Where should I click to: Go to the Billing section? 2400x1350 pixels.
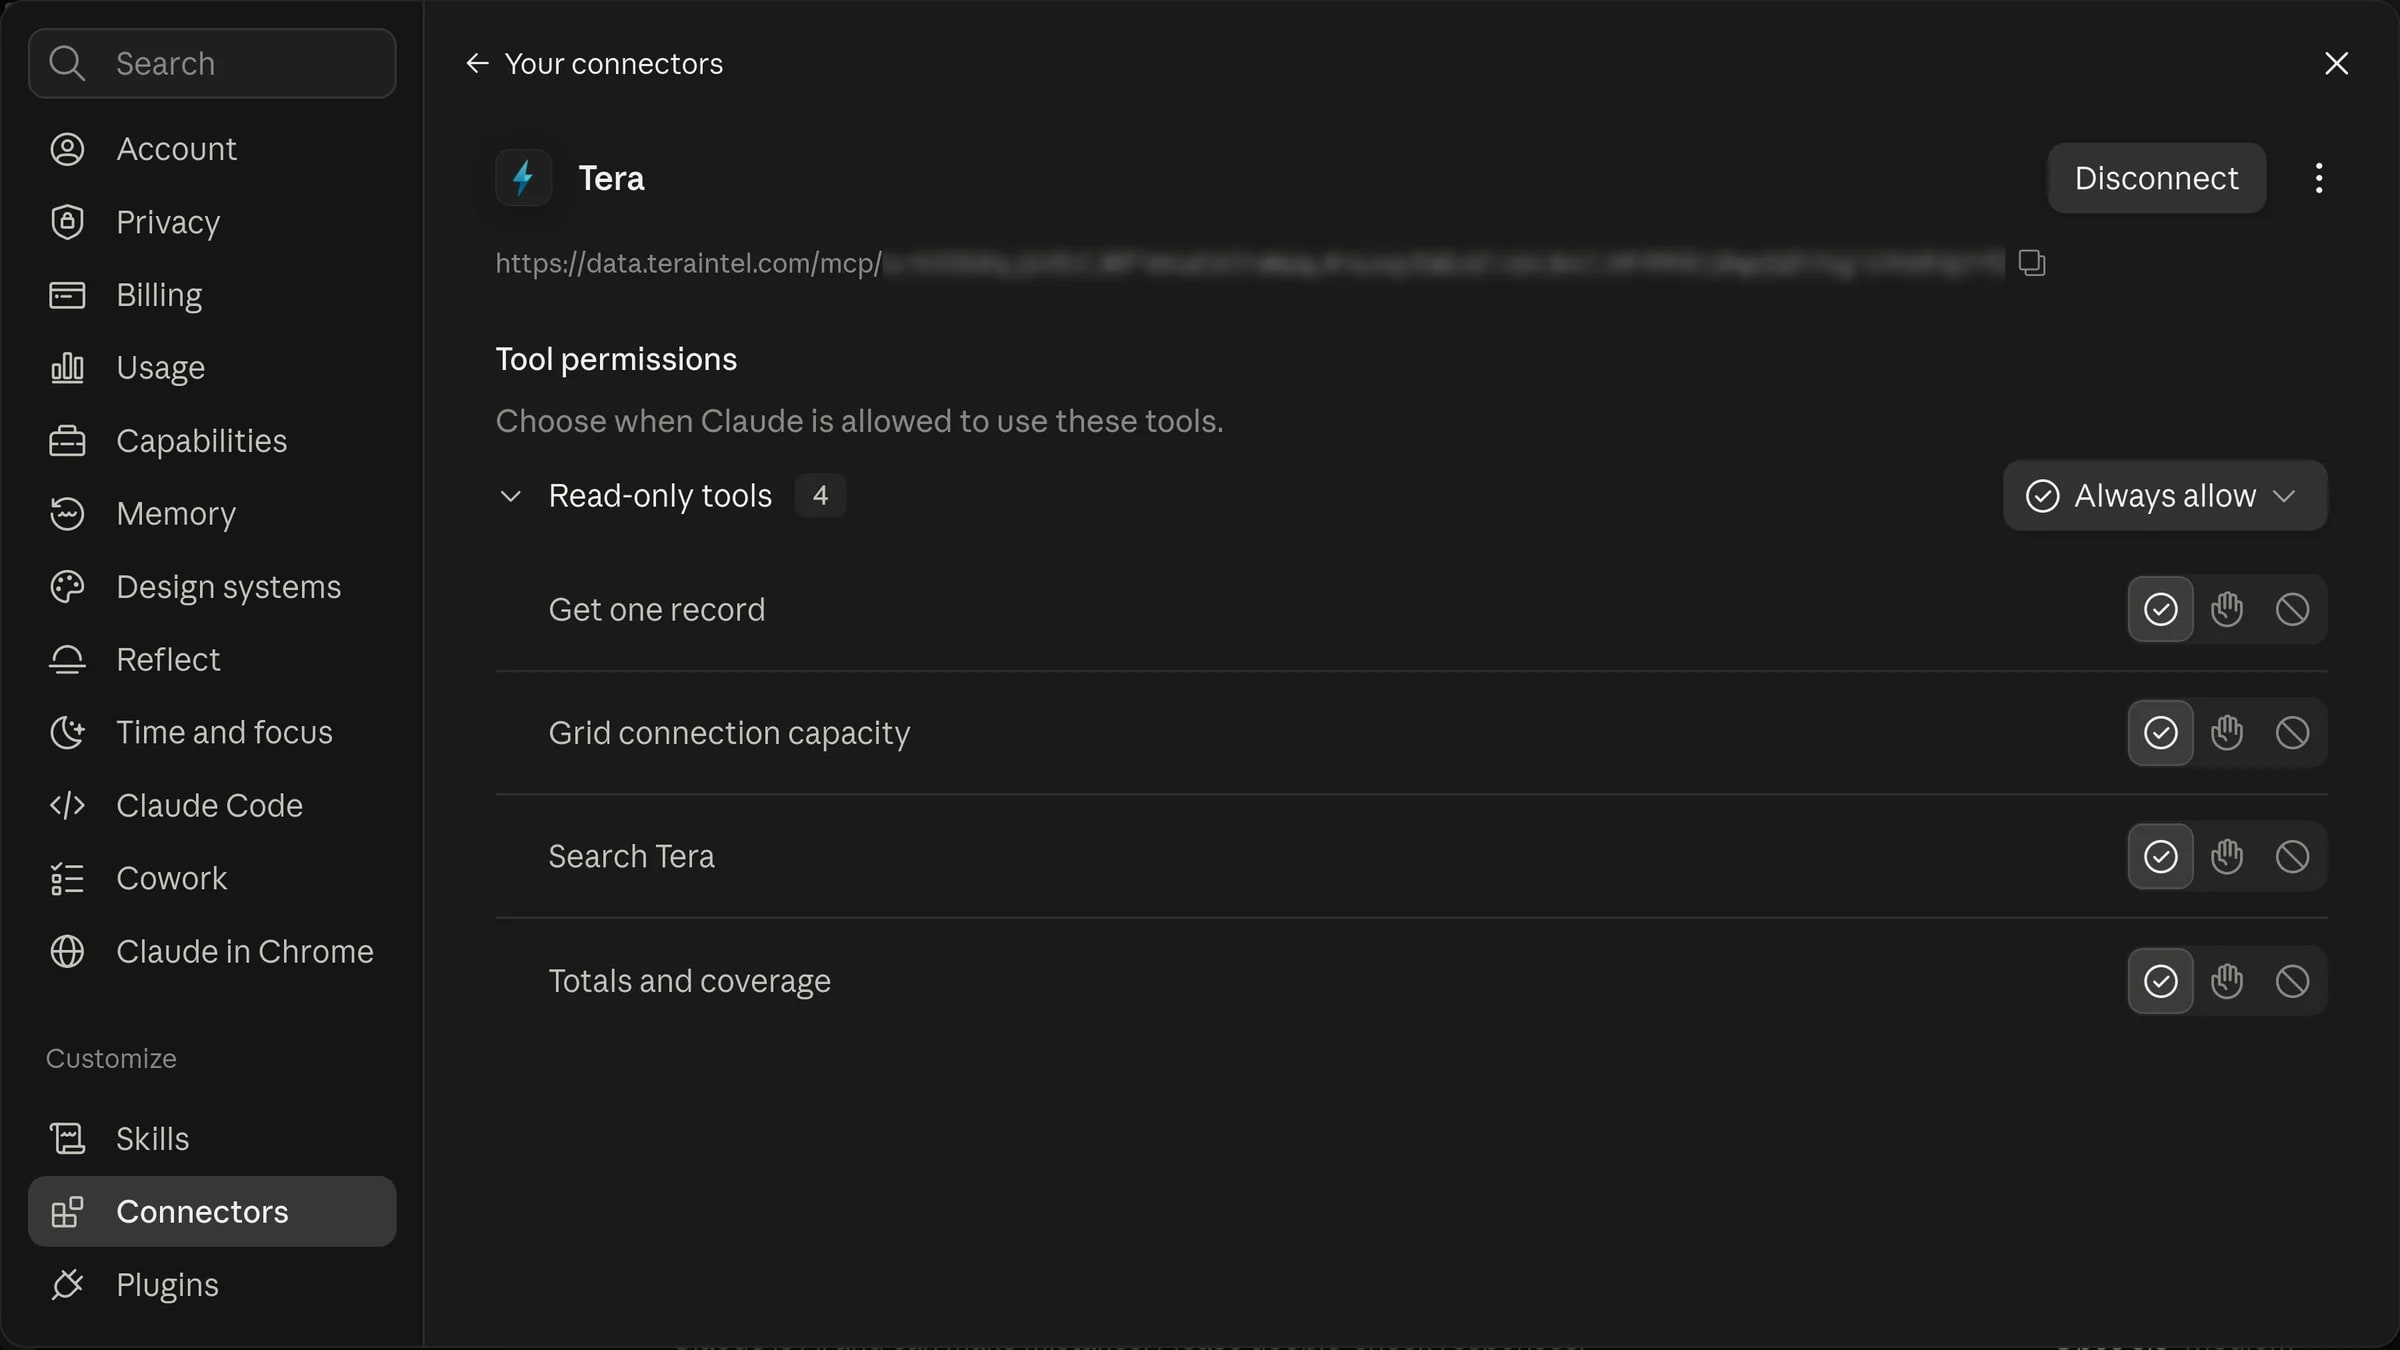point(212,295)
